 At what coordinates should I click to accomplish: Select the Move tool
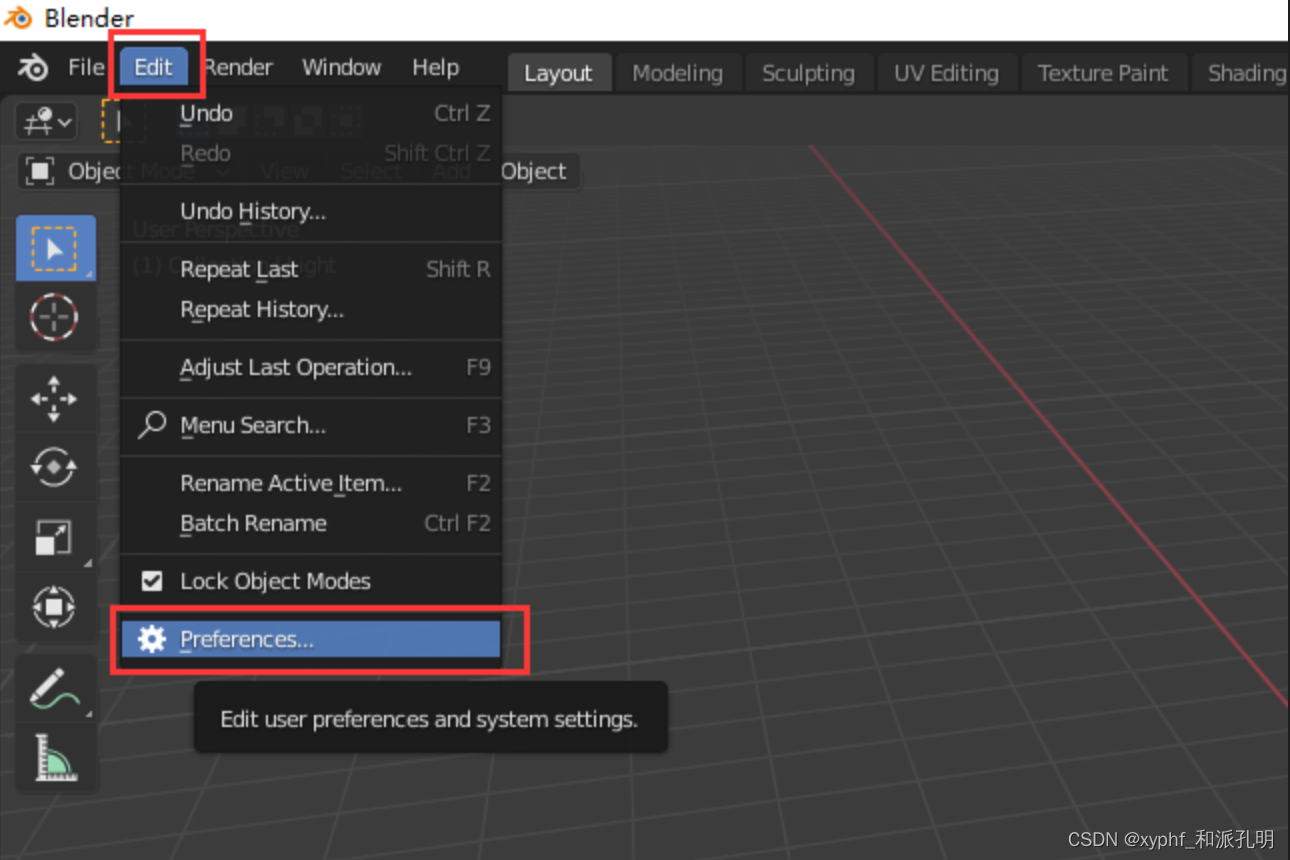point(55,398)
